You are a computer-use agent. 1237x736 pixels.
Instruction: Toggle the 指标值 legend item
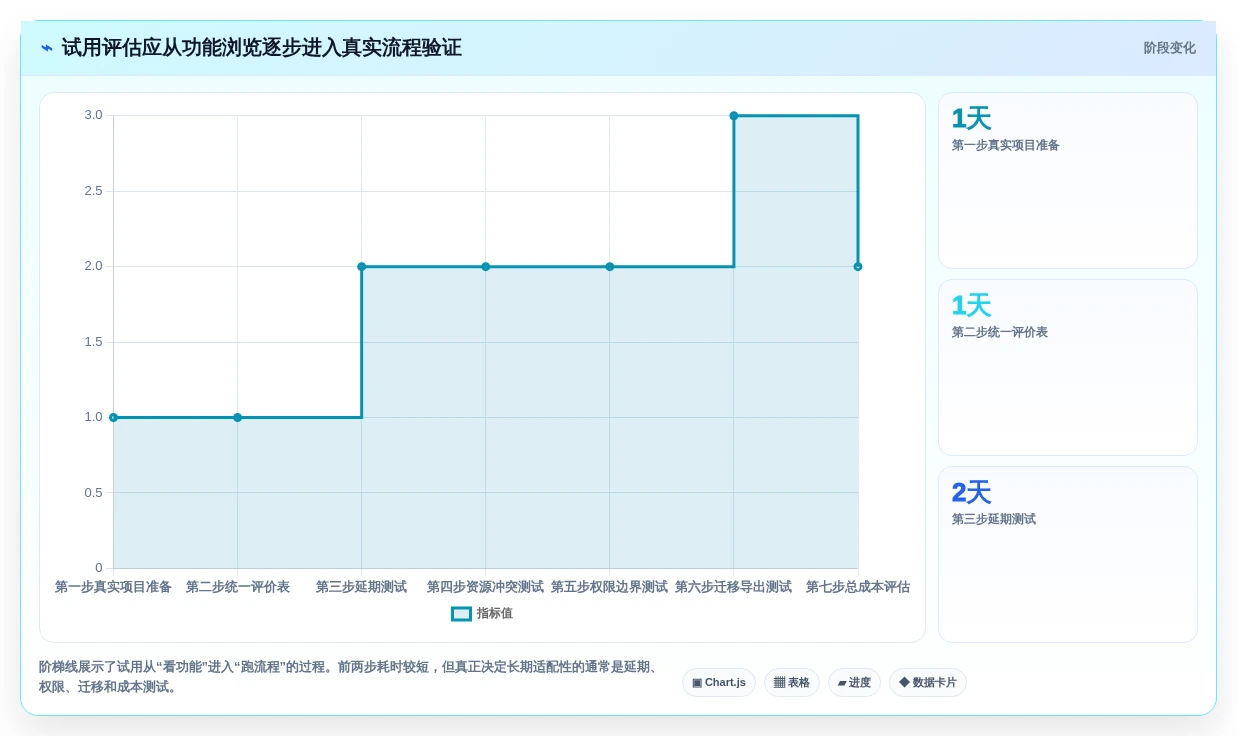click(x=482, y=613)
